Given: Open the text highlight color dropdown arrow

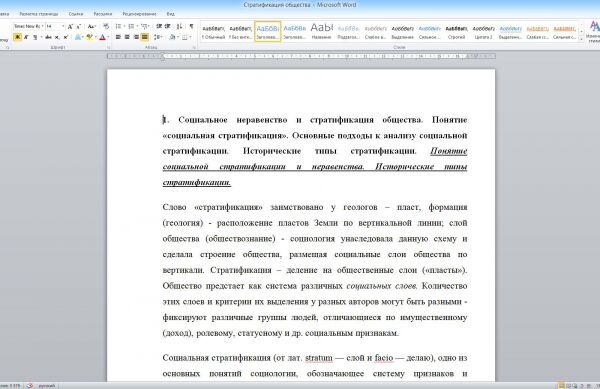Looking at the screenshot, I should tap(96, 37).
